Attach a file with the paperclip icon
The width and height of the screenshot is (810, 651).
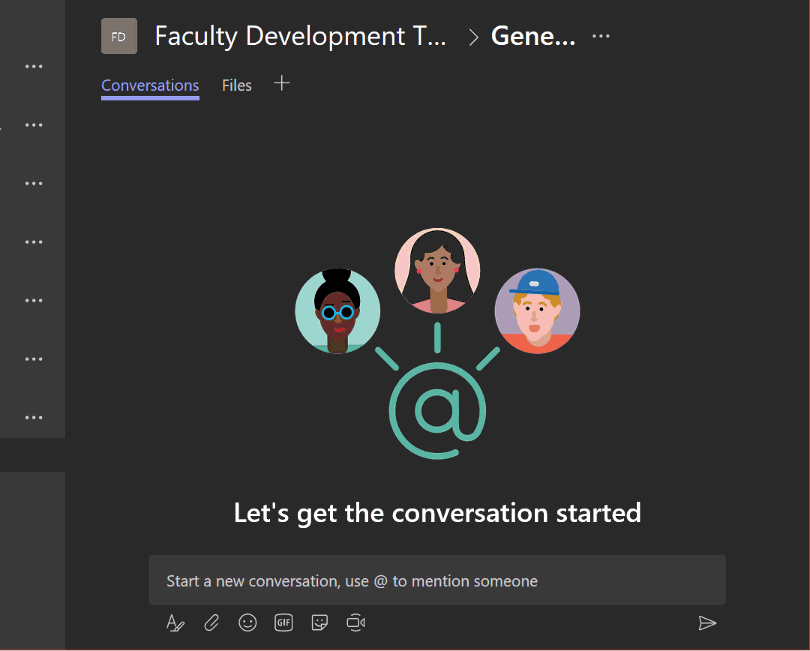(211, 623)
